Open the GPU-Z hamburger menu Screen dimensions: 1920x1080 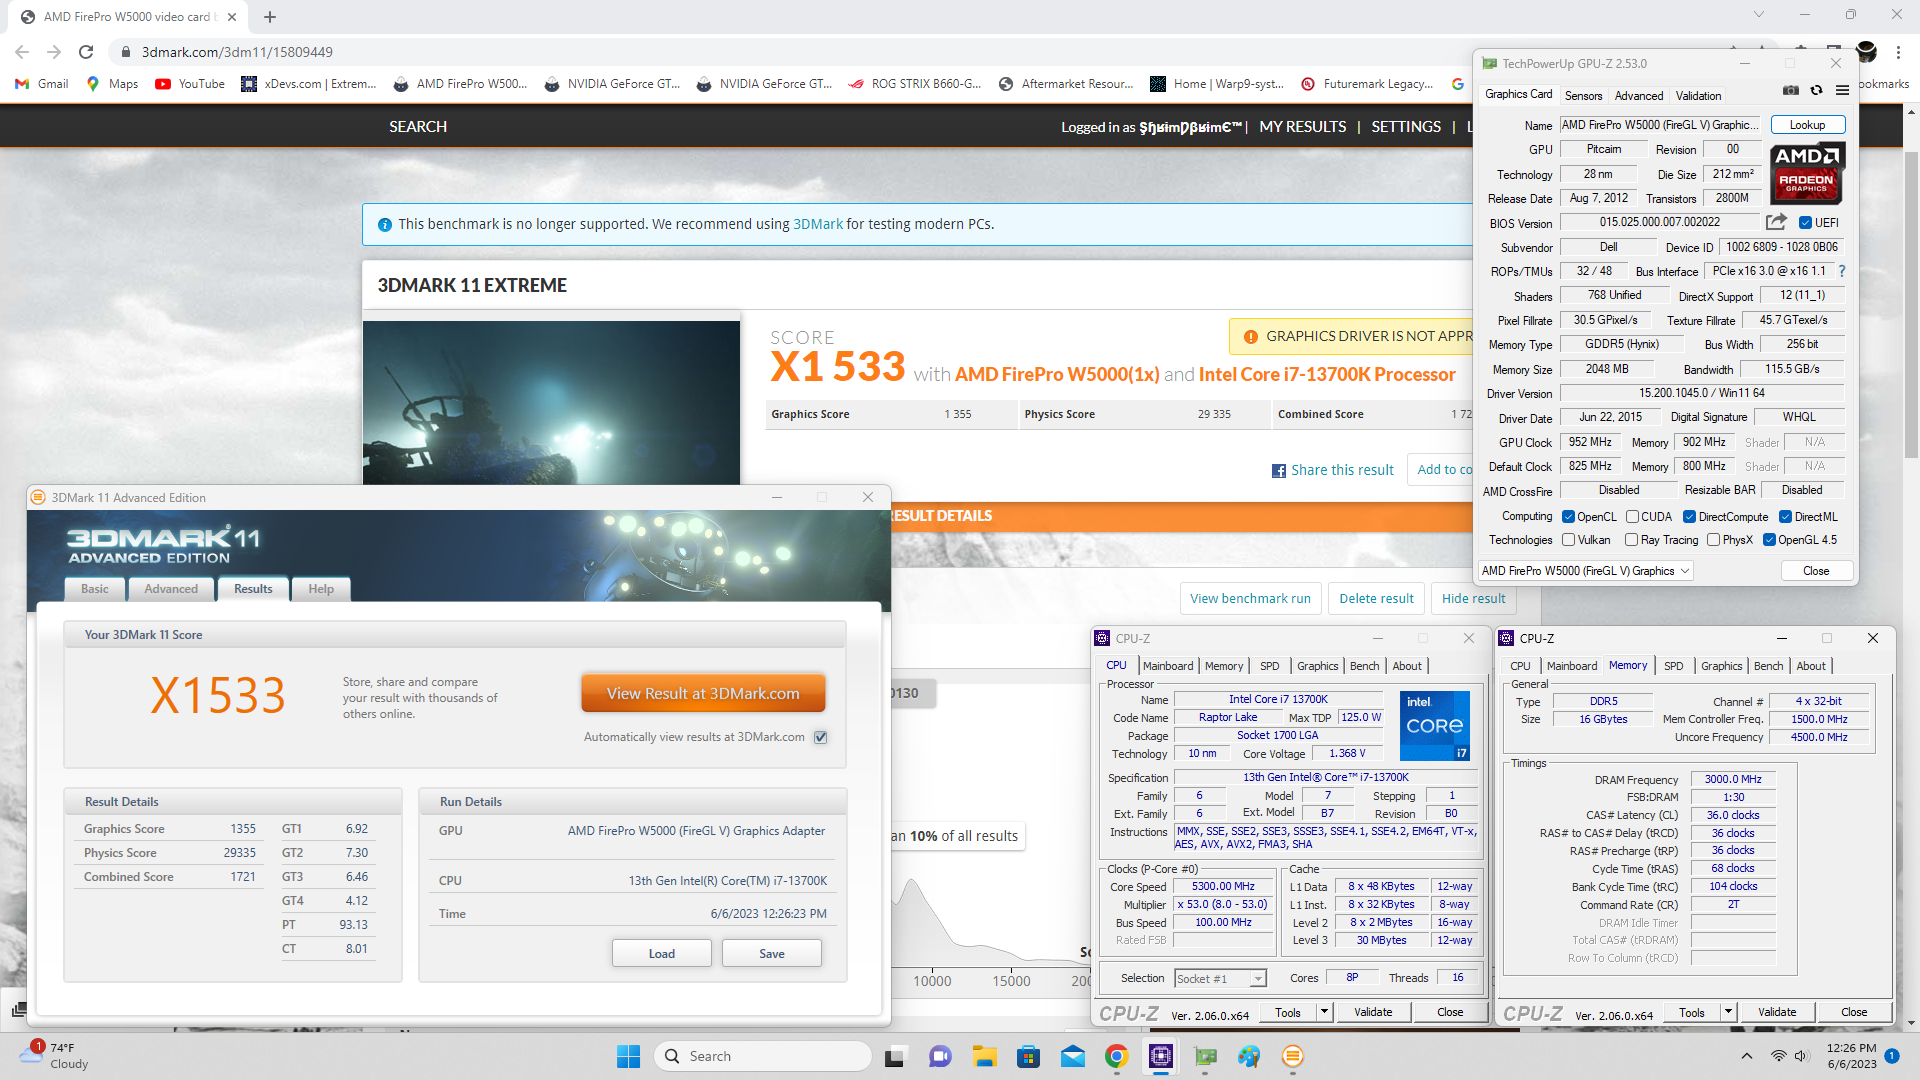click(x=1842, y=91)
